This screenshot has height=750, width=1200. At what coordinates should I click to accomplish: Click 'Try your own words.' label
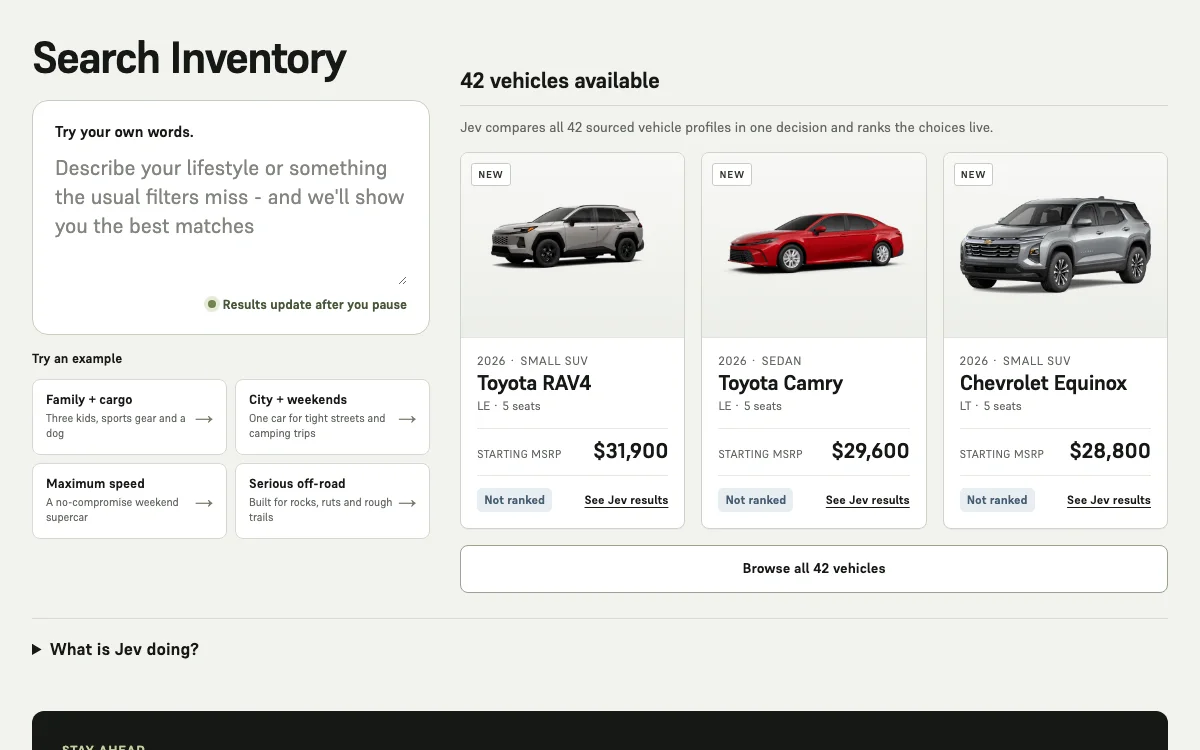124,132
